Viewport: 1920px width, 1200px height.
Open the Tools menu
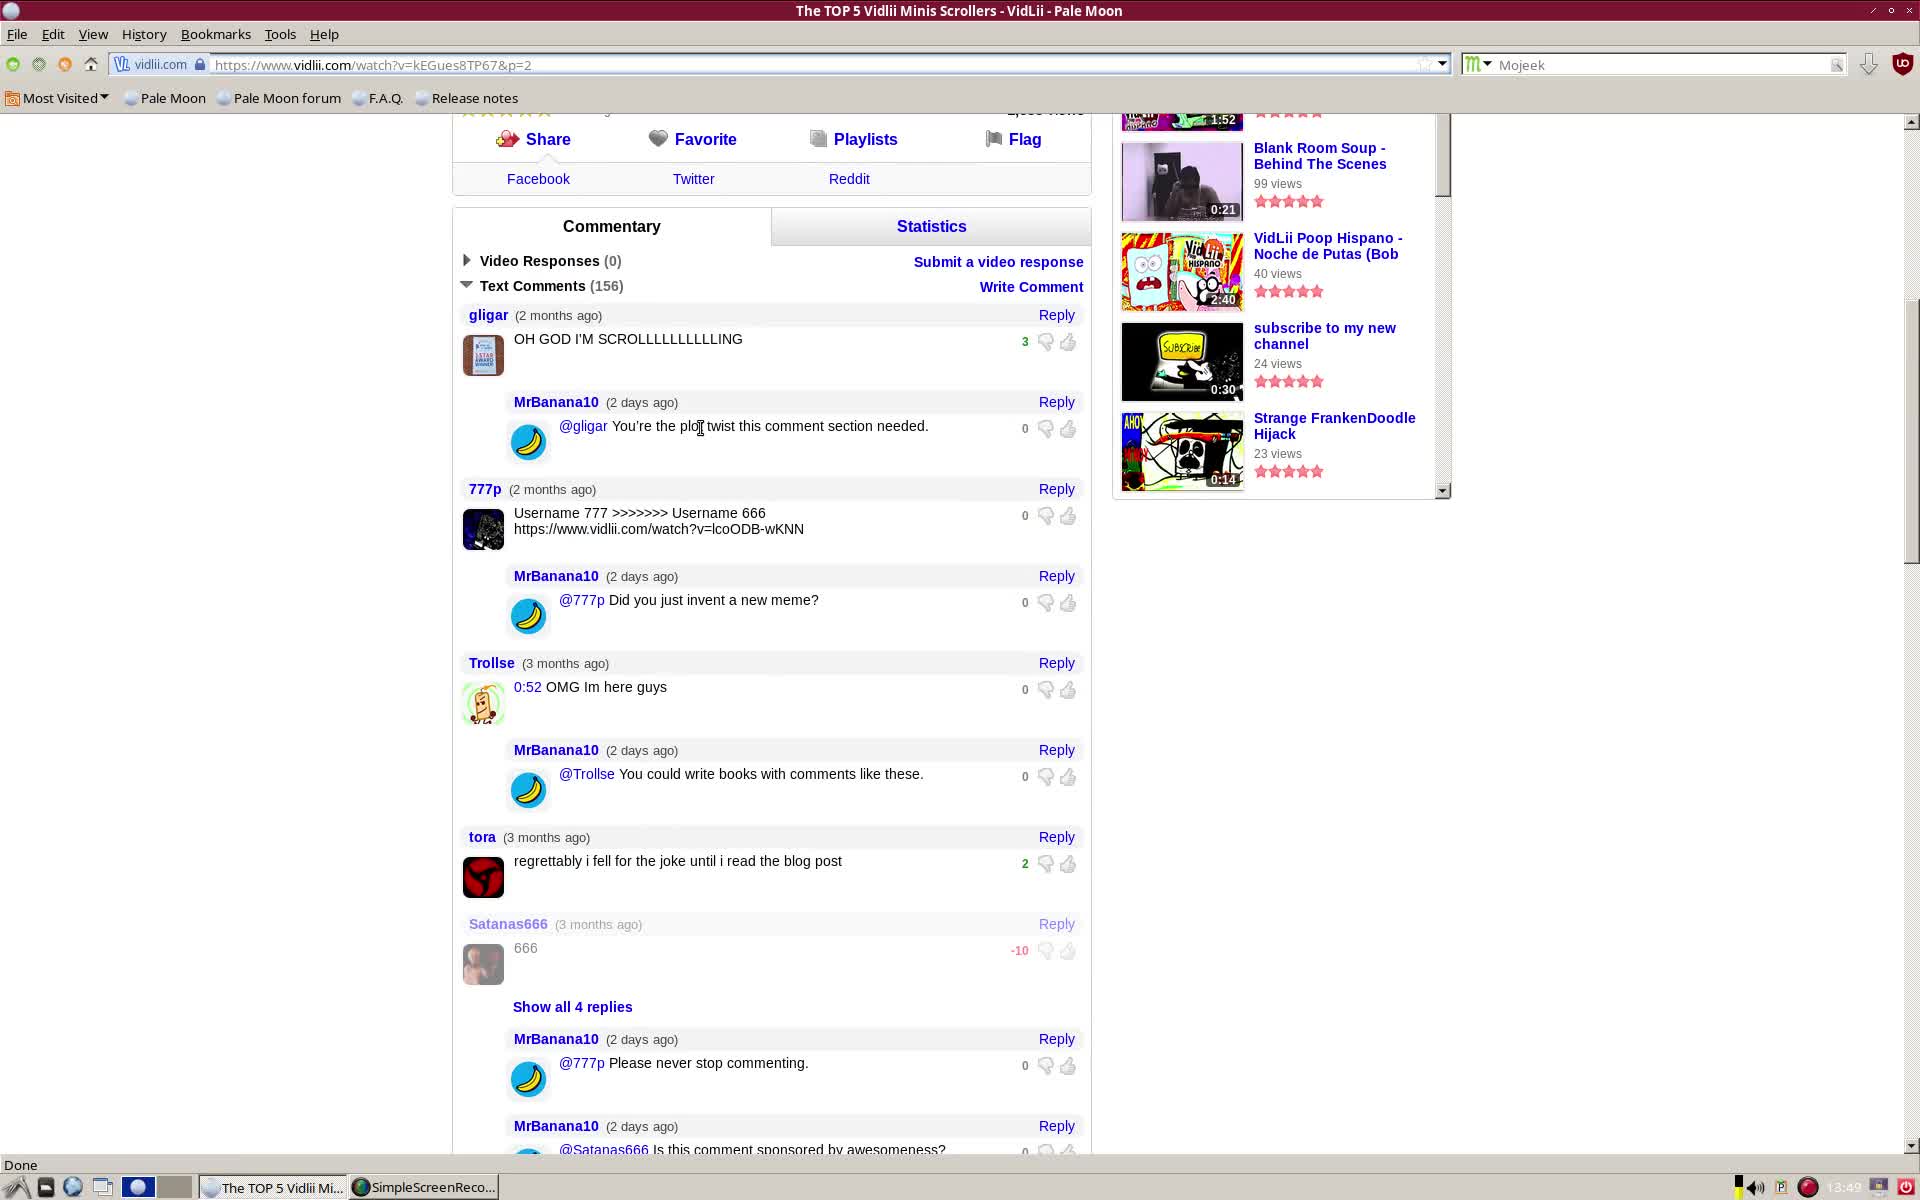(280, 34)
